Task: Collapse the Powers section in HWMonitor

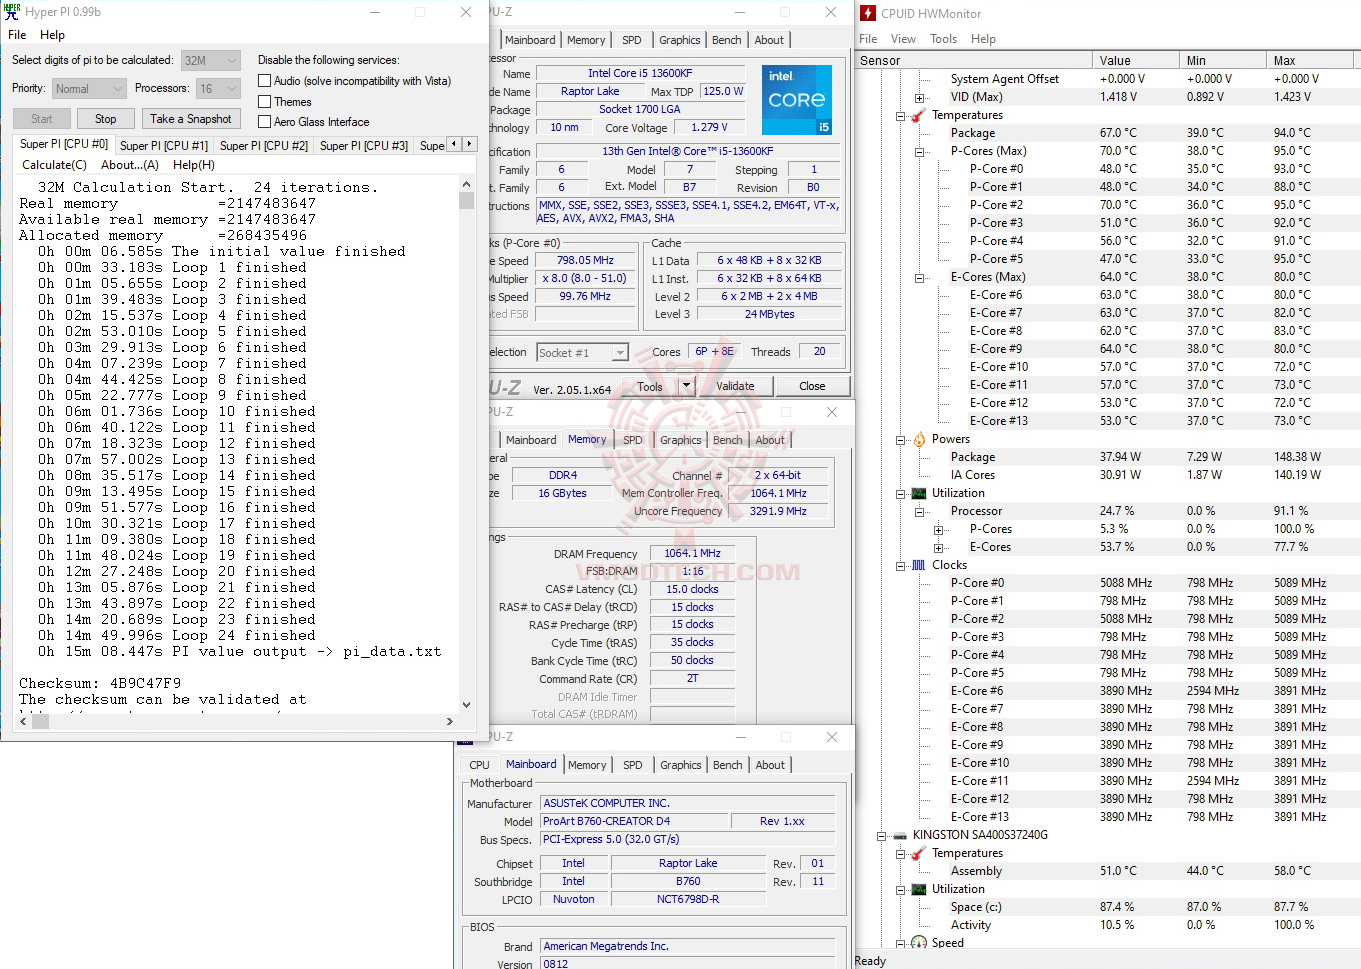Action: click(900, 440)
